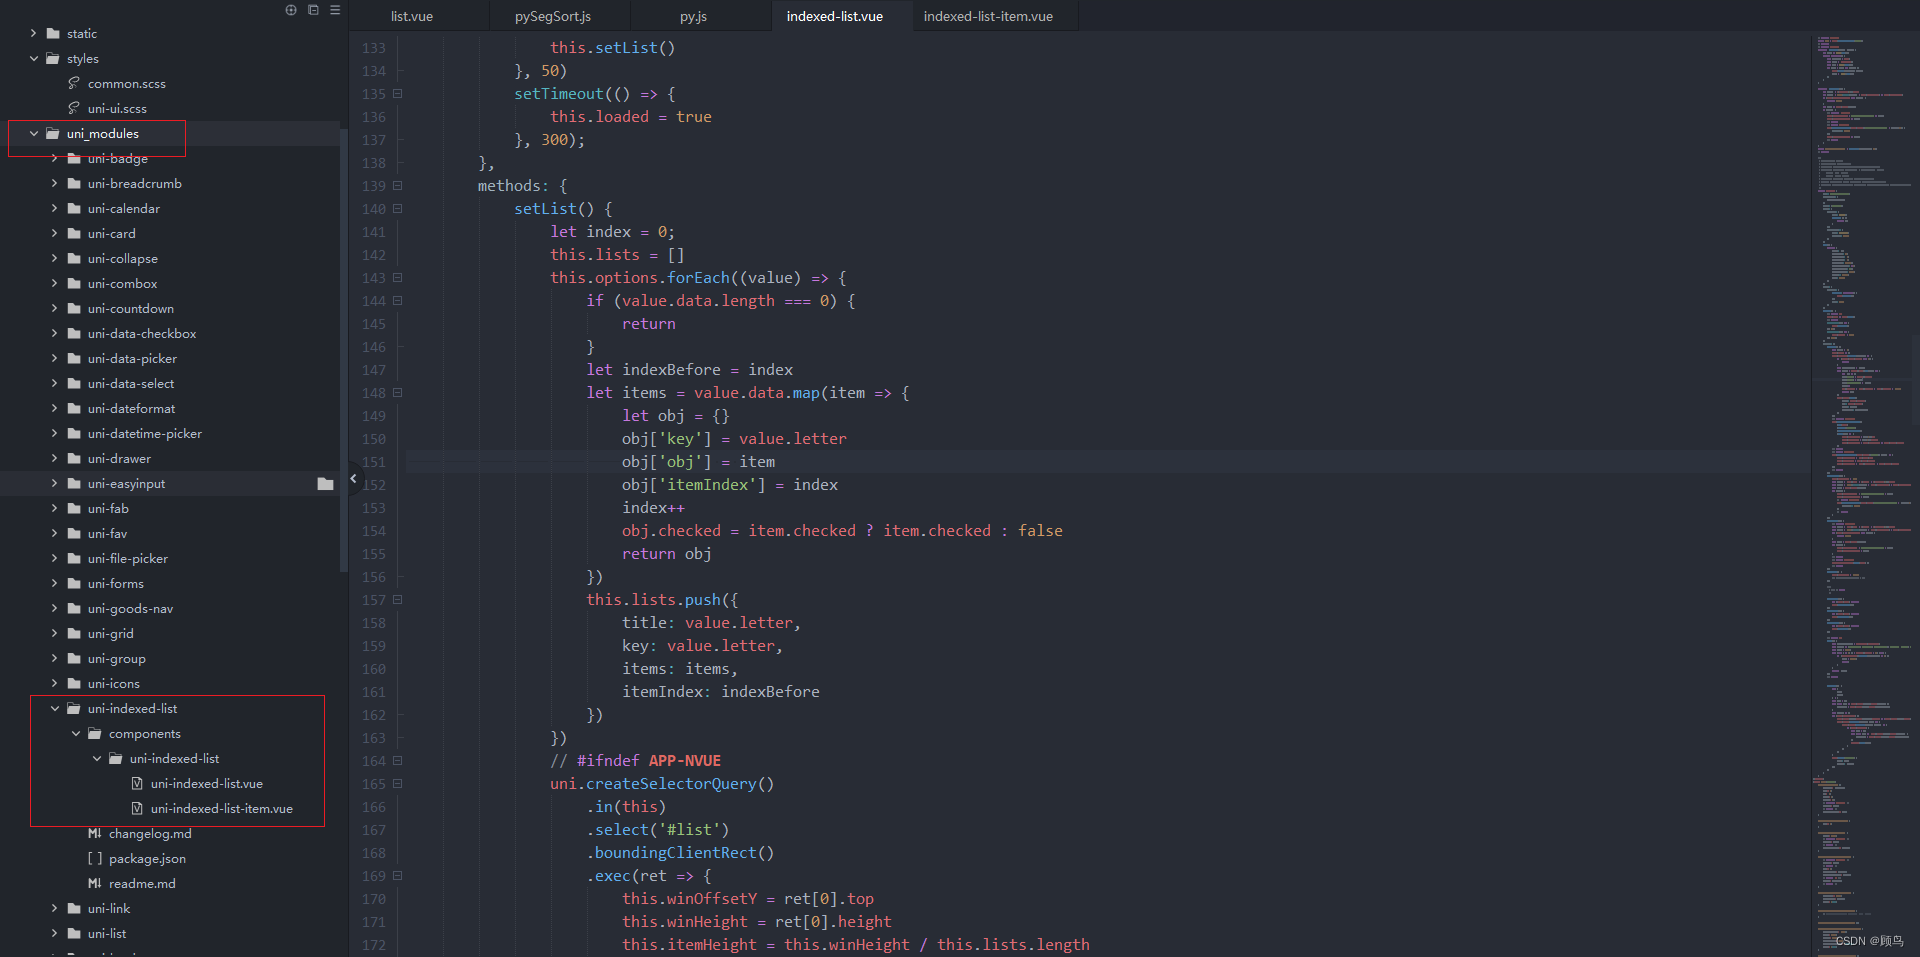This screenshot has width=1920, height=957.
Task: Click the folder icon of uni-forms
Action: click(x=74, y=584)
